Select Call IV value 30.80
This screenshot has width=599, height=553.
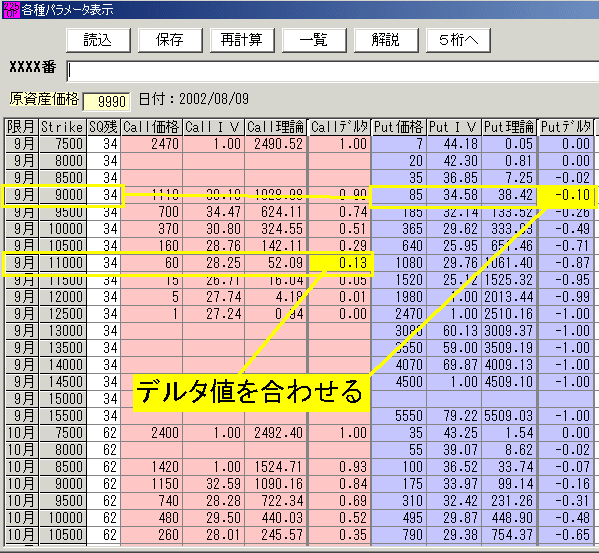click(213, 229)
